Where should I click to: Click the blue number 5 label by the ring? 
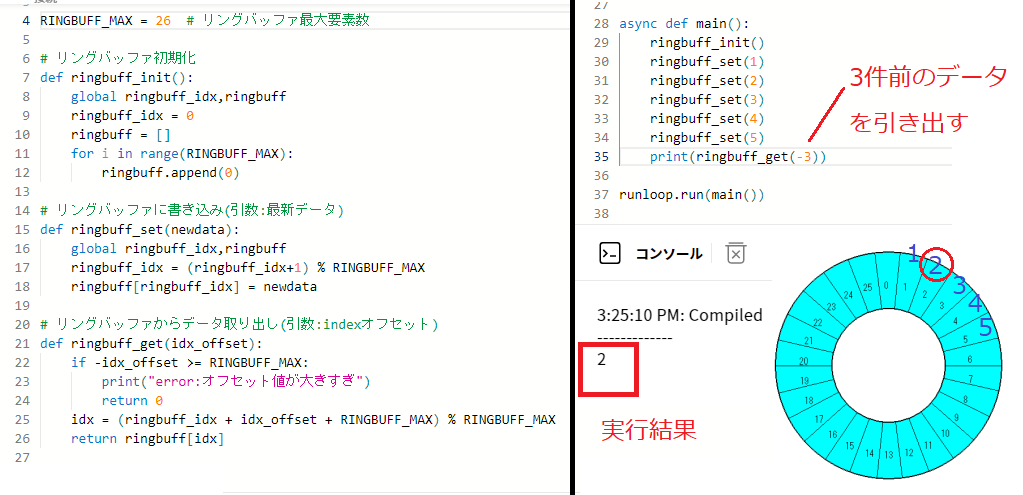coord(985,328)
